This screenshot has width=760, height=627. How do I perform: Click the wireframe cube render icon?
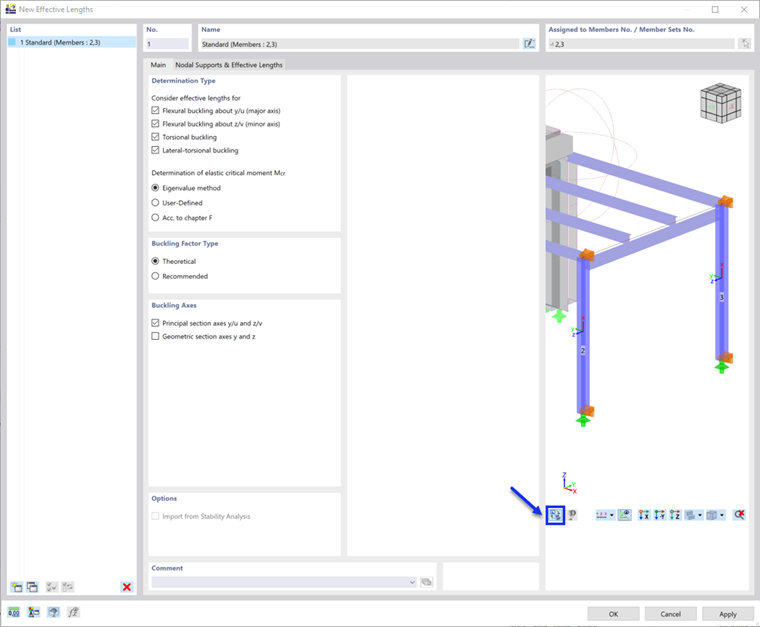coord(712,515)
